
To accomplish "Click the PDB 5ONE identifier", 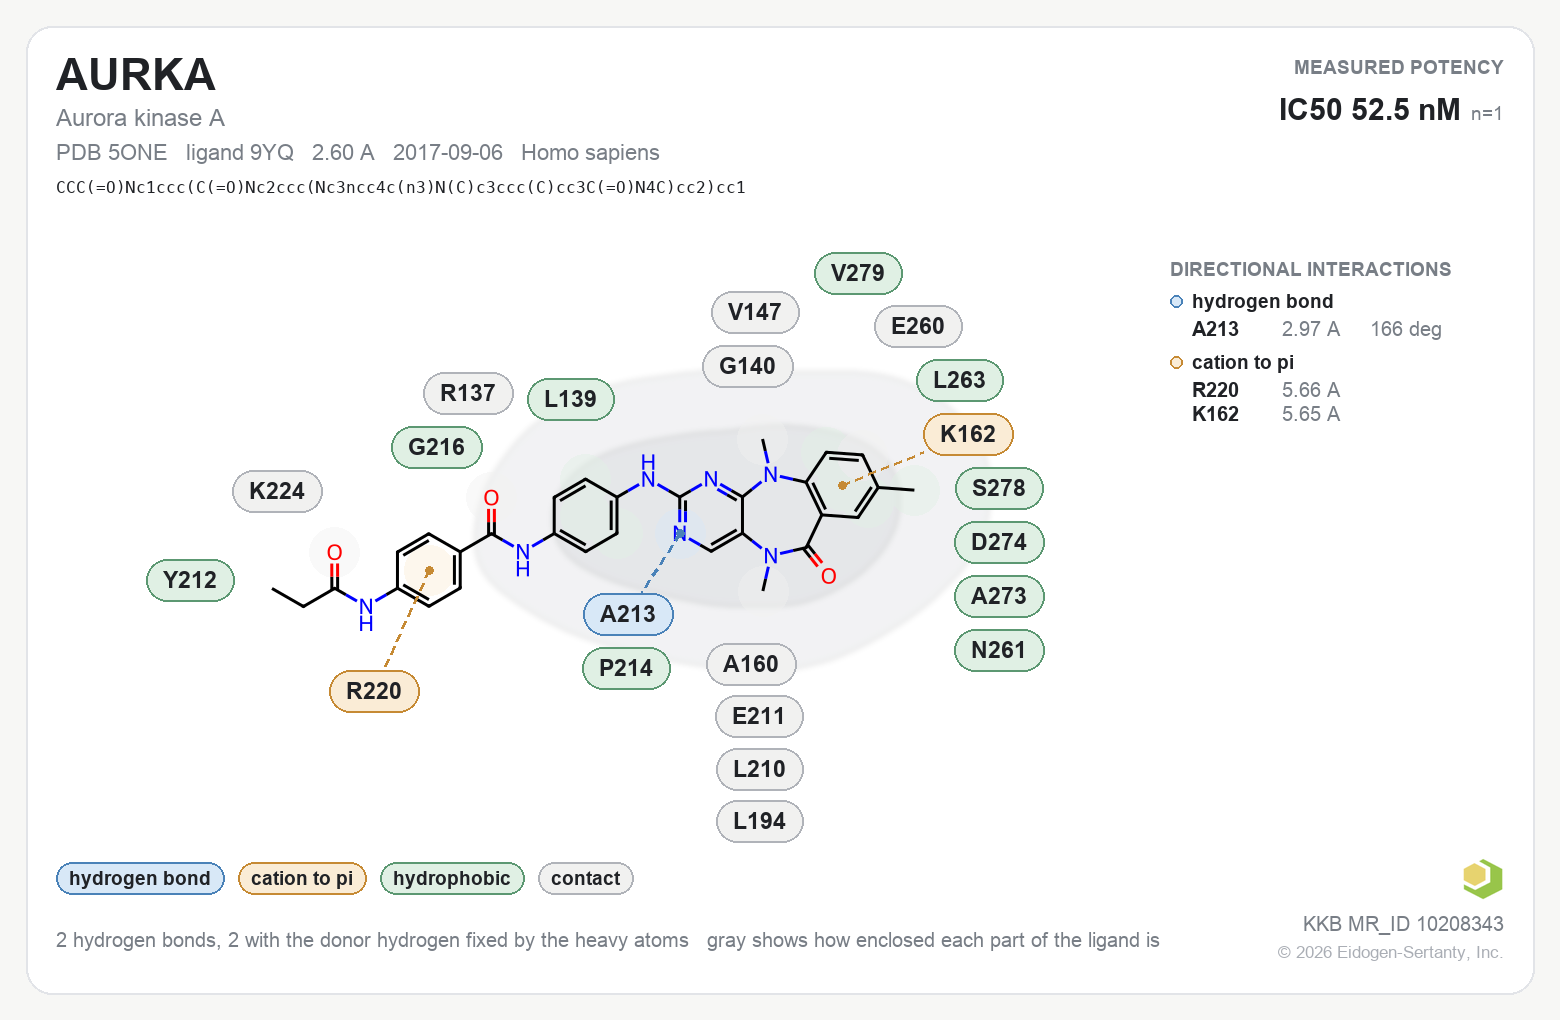I will click(x=112, y=152).
